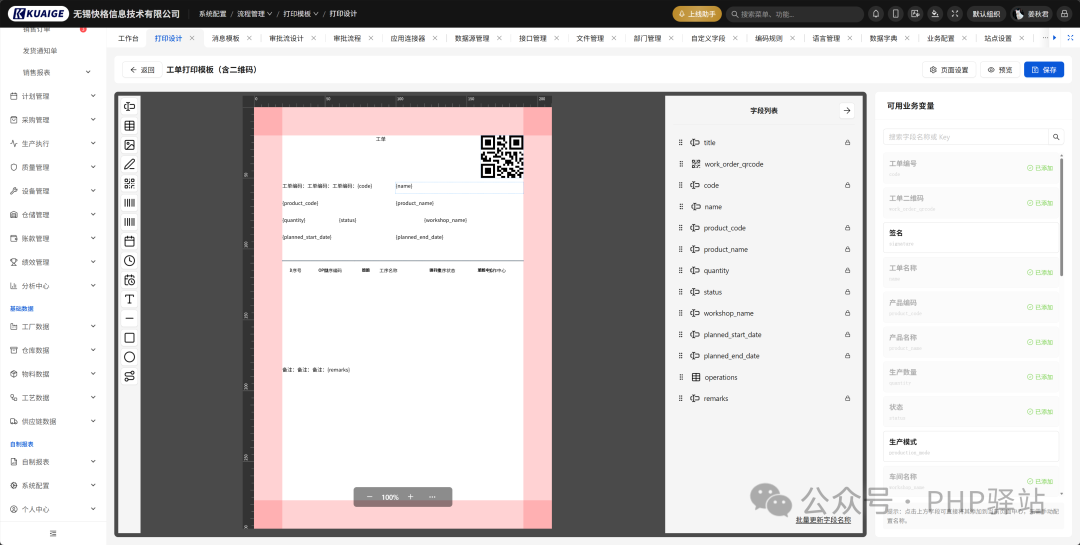Screen dimensions: 1080x545
Task: Toggle lock on remarks field
Action: point(847,399)
